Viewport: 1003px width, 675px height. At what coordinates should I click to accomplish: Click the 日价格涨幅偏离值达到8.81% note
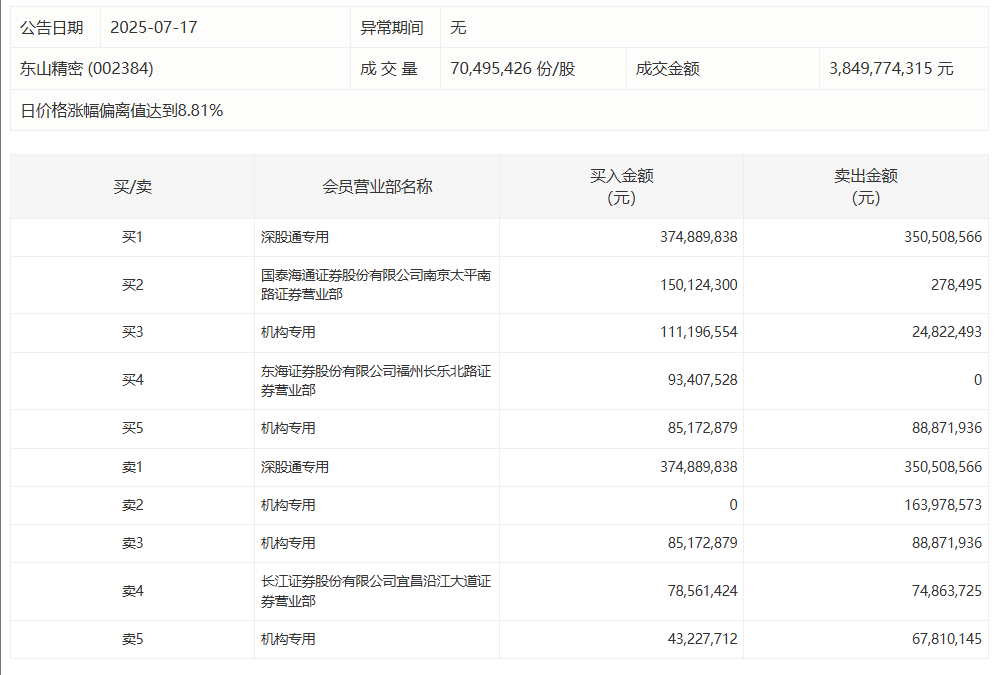pos(122,110)
